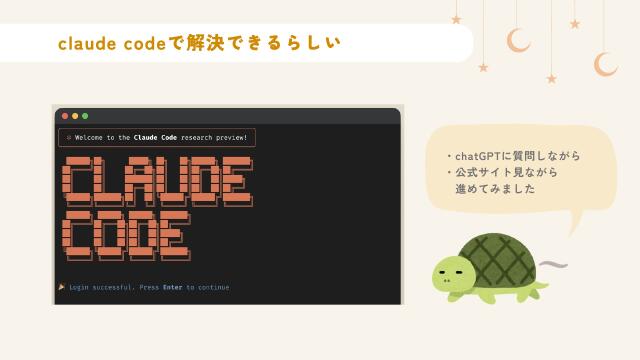Click the "進めてみました" text in speech bubble
The height and width of the screenshot is (360, 640).
tap(495, 189)
